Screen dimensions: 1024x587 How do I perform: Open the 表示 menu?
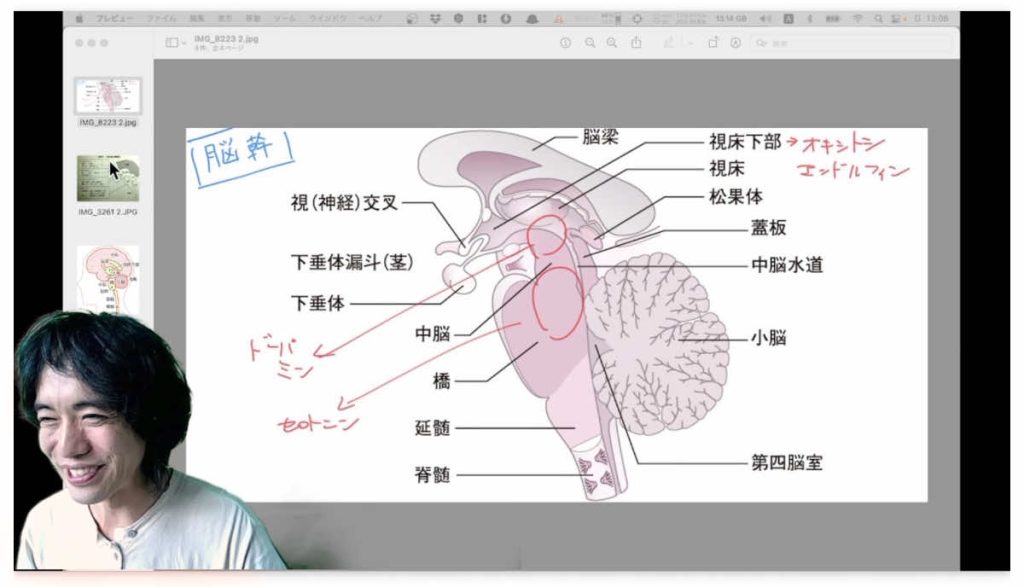(222, 19)
